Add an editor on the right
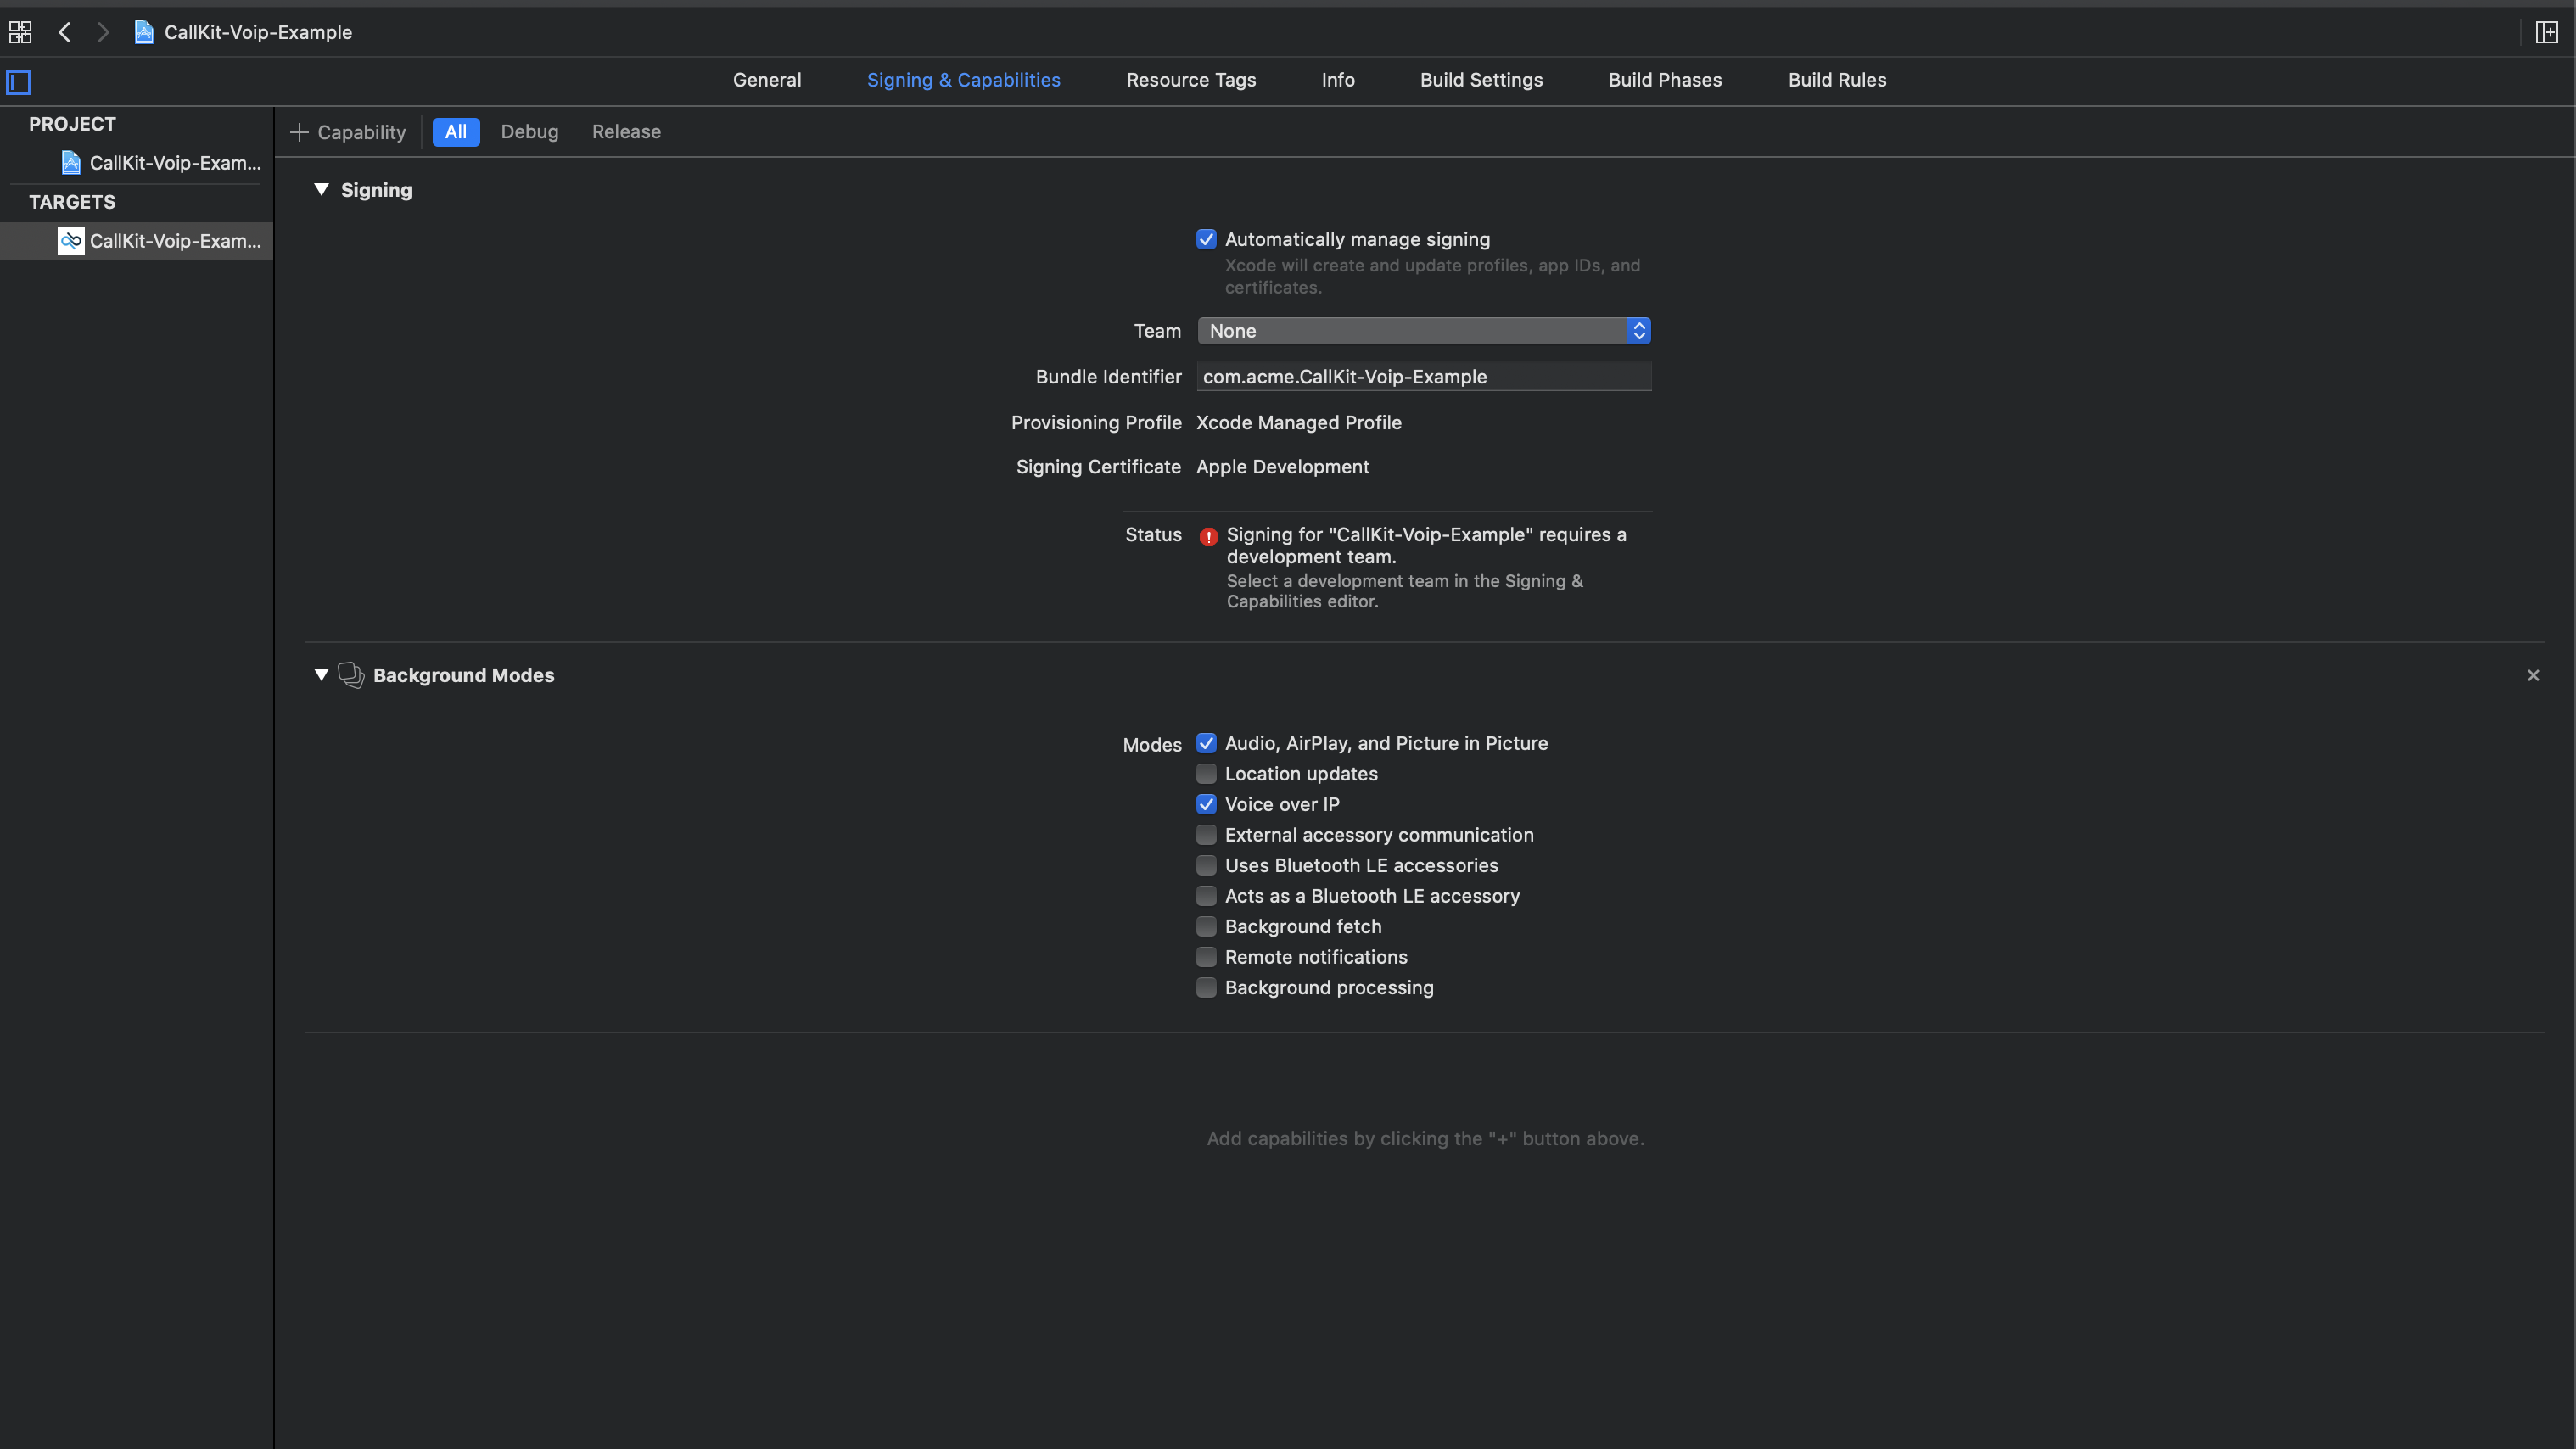The width and height of the screenshot is (2576, 1449). tap(2546, 32)
